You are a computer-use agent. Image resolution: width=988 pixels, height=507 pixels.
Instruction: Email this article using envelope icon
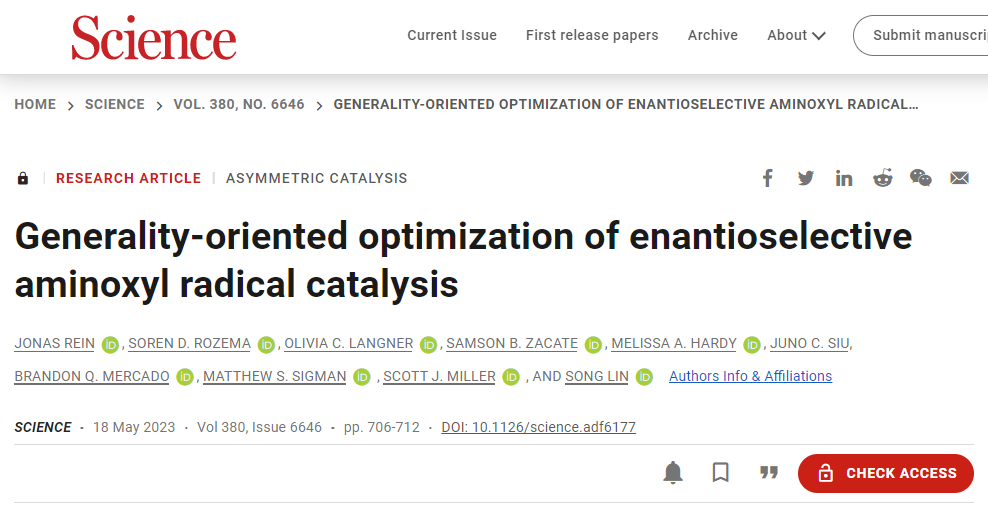pyautogui.click(x=959, y=178)
